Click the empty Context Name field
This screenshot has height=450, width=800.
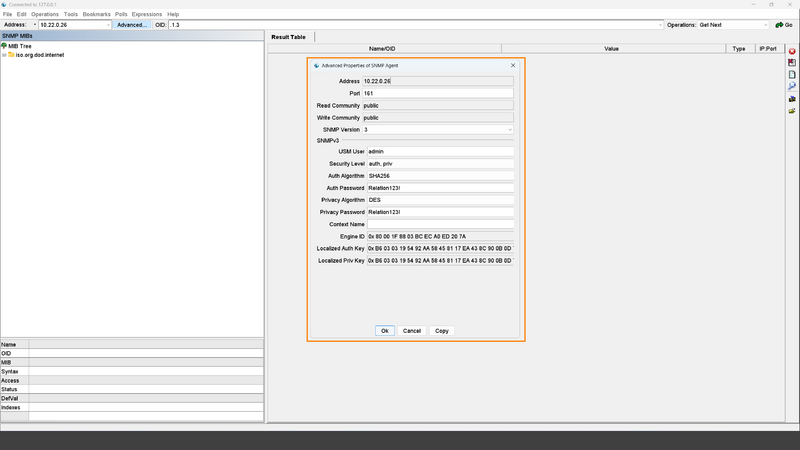pos(440,224)
